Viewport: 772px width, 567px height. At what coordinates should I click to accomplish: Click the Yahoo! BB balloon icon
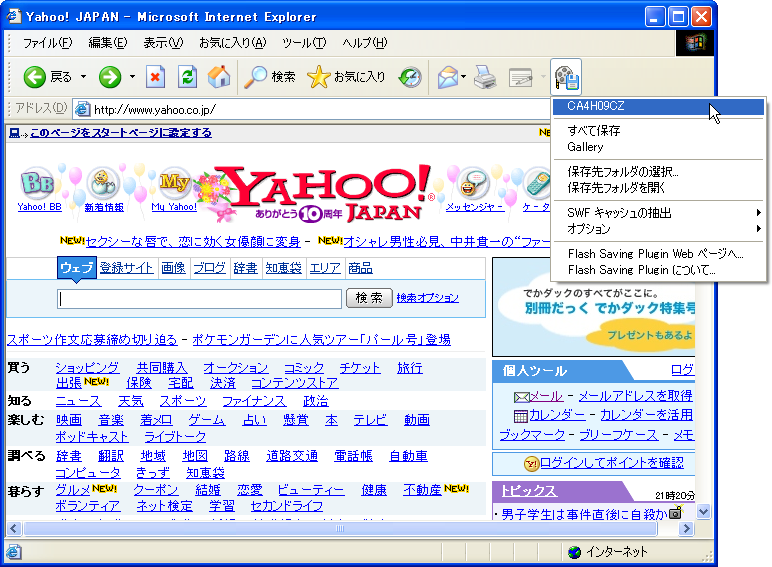(x=38, y=183)
